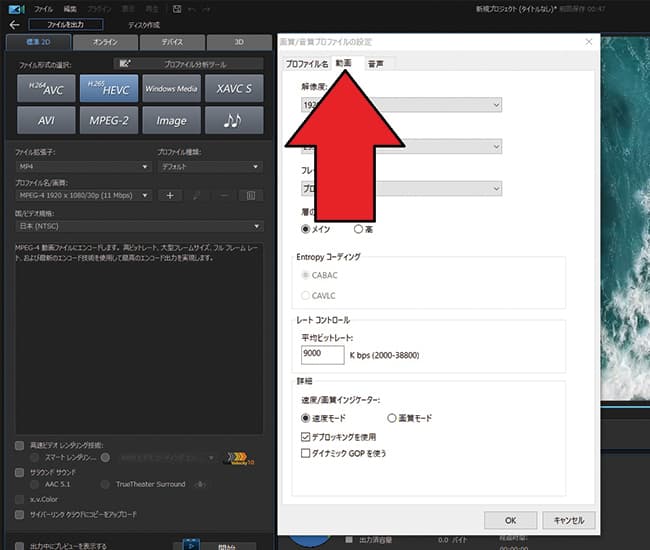
Task: Click the profile details icon
Action: pos(251,195)
